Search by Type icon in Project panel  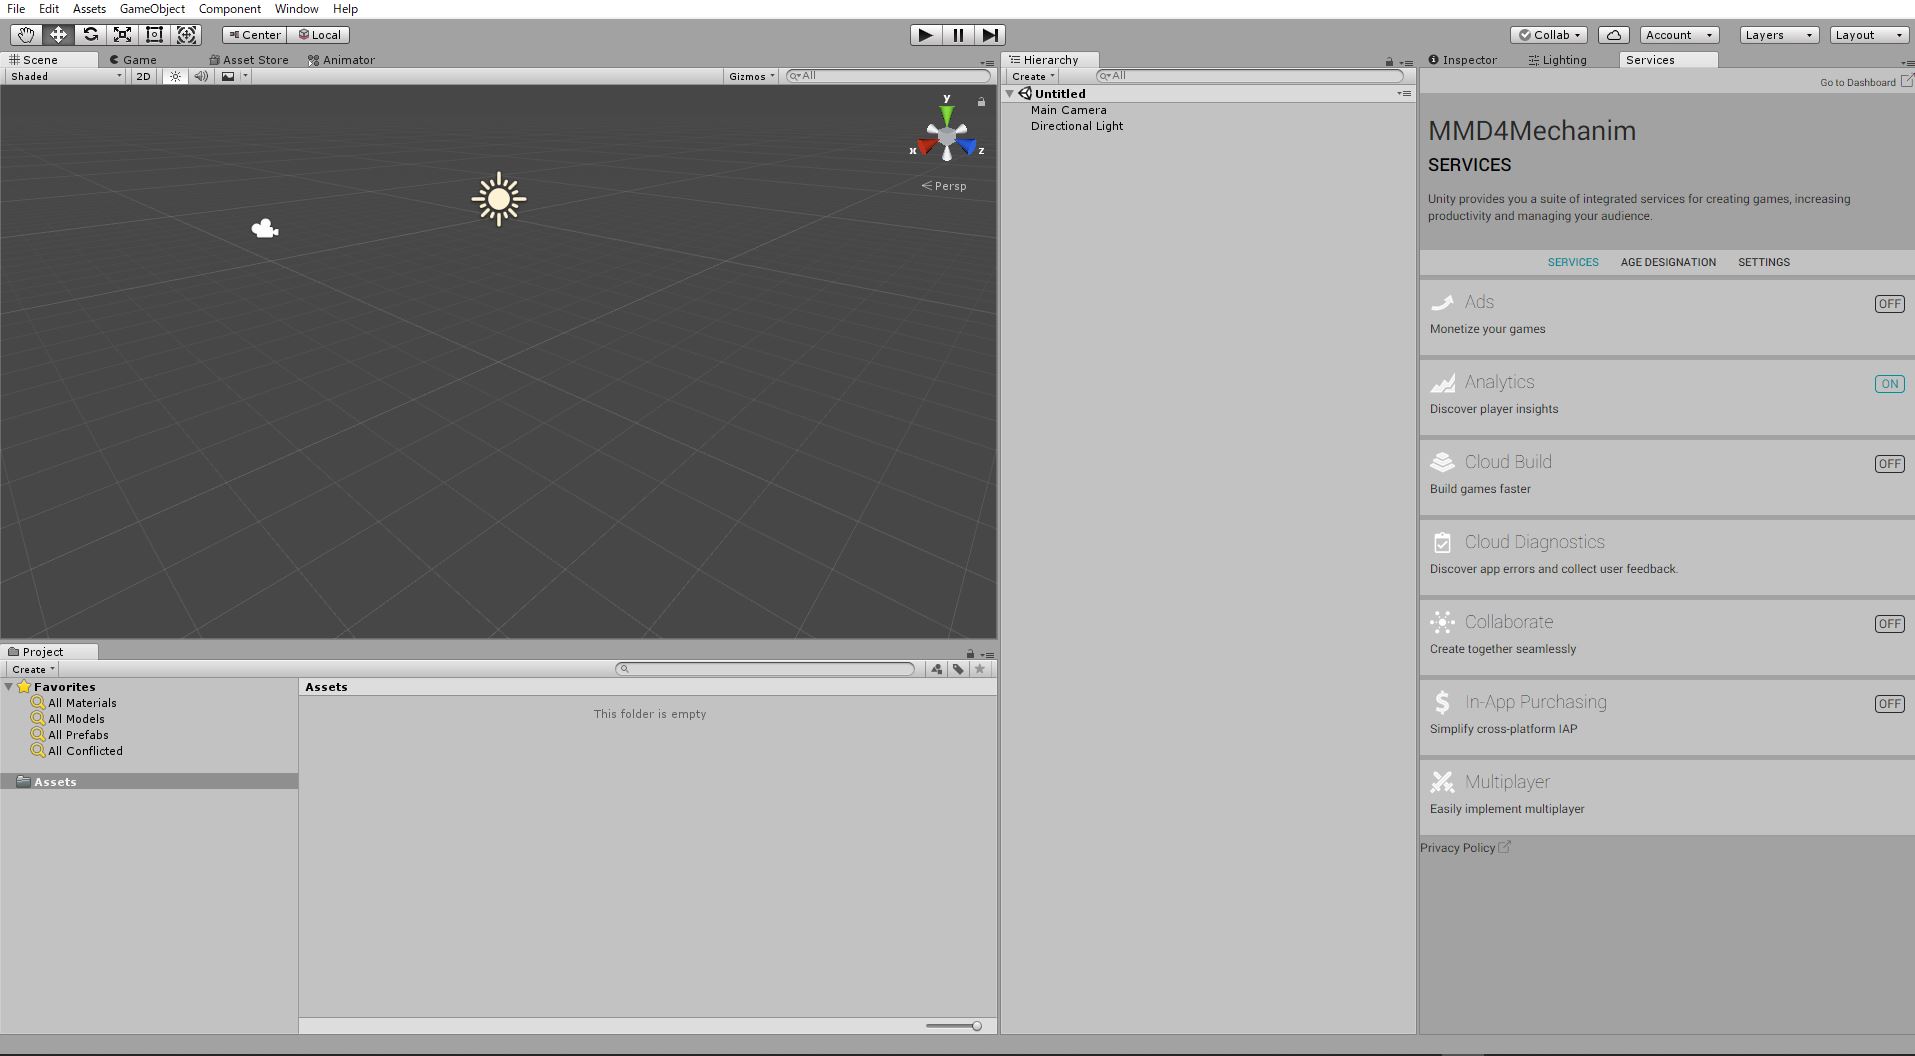pos(936,669)
